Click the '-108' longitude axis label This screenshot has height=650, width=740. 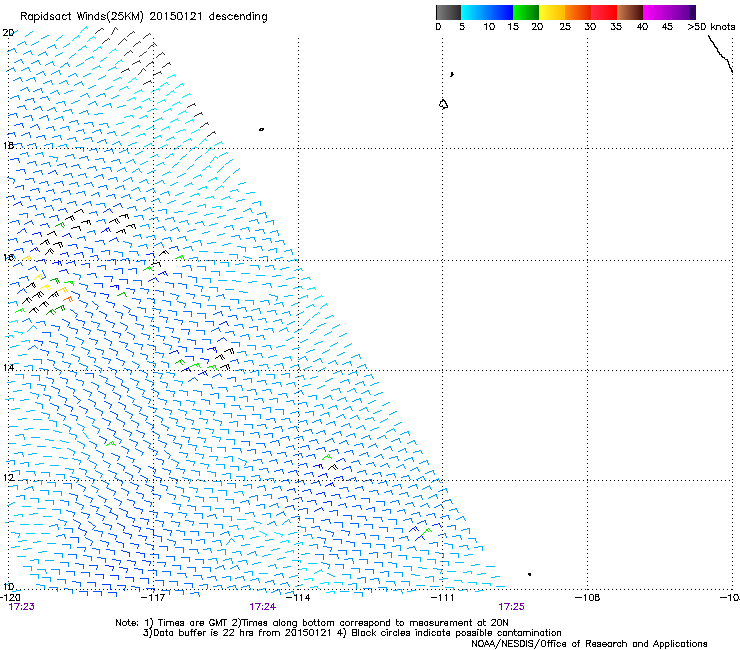coord(588,598)
